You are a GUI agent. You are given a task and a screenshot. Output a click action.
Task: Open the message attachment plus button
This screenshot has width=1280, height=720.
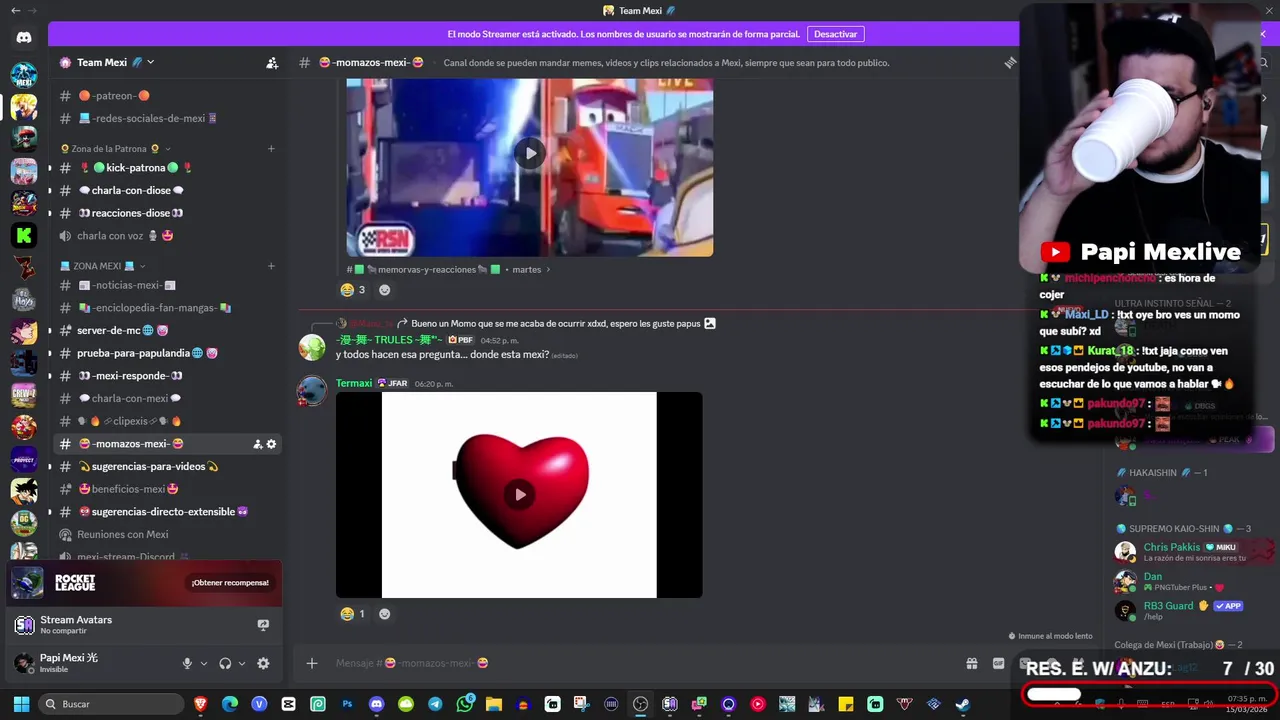pyautogui.click(x=312, y=663)
